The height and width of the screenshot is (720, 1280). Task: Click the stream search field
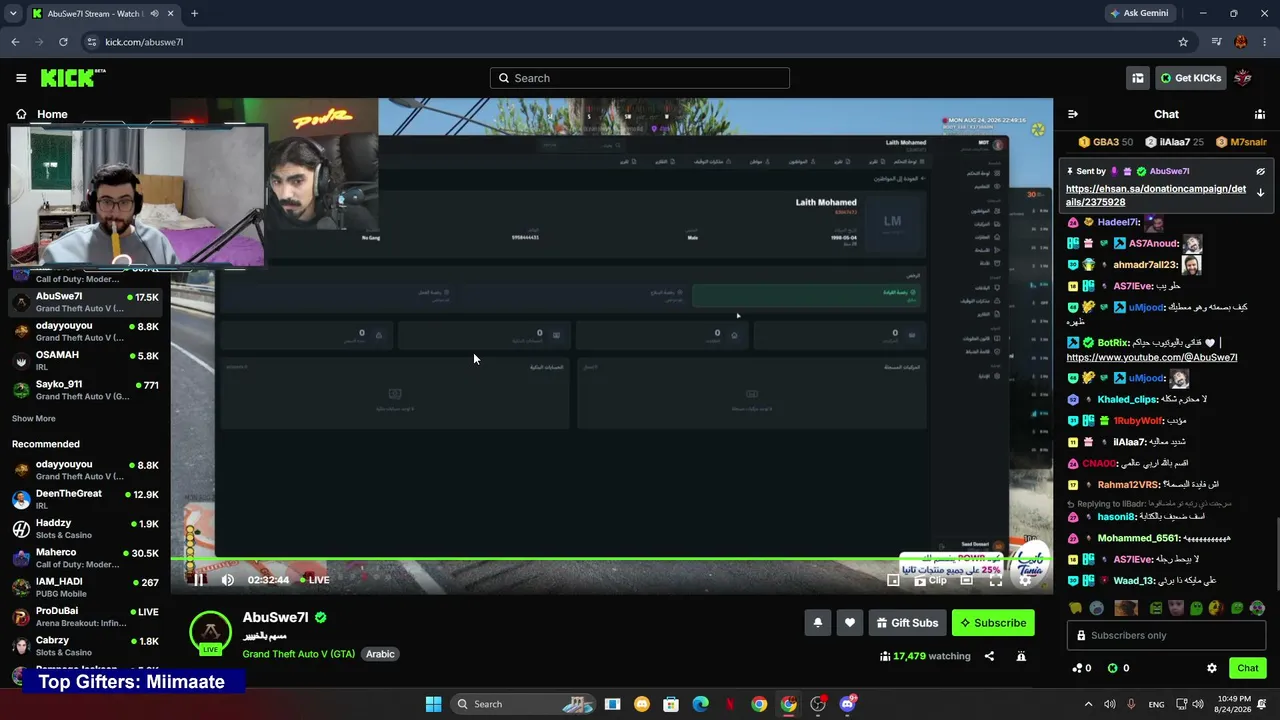click(x=640, y=78)
